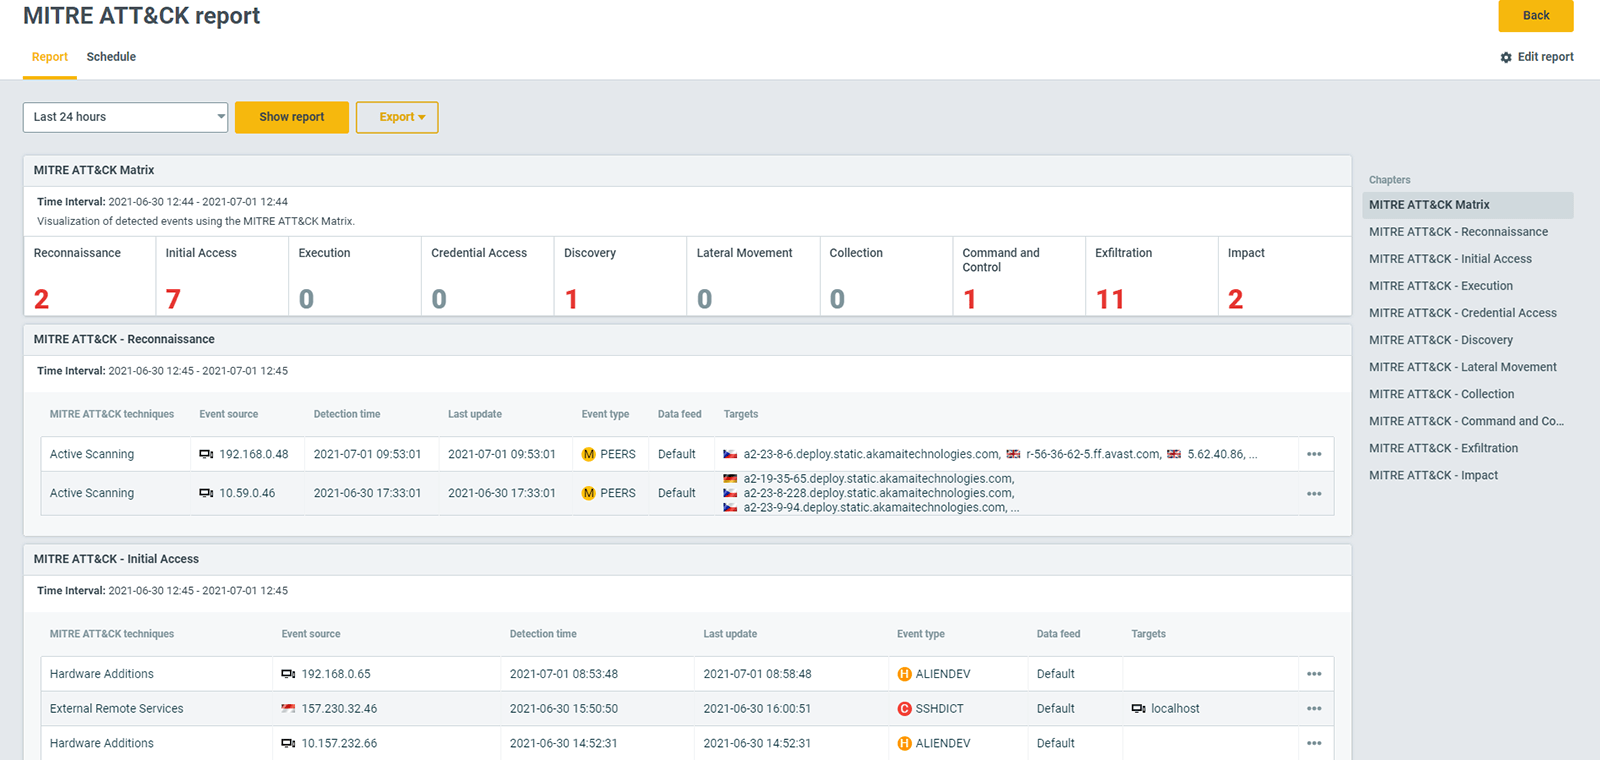Click the Back button
Image resolution: width=1600 pixels, height=760 pixels.
[1535, 16]
